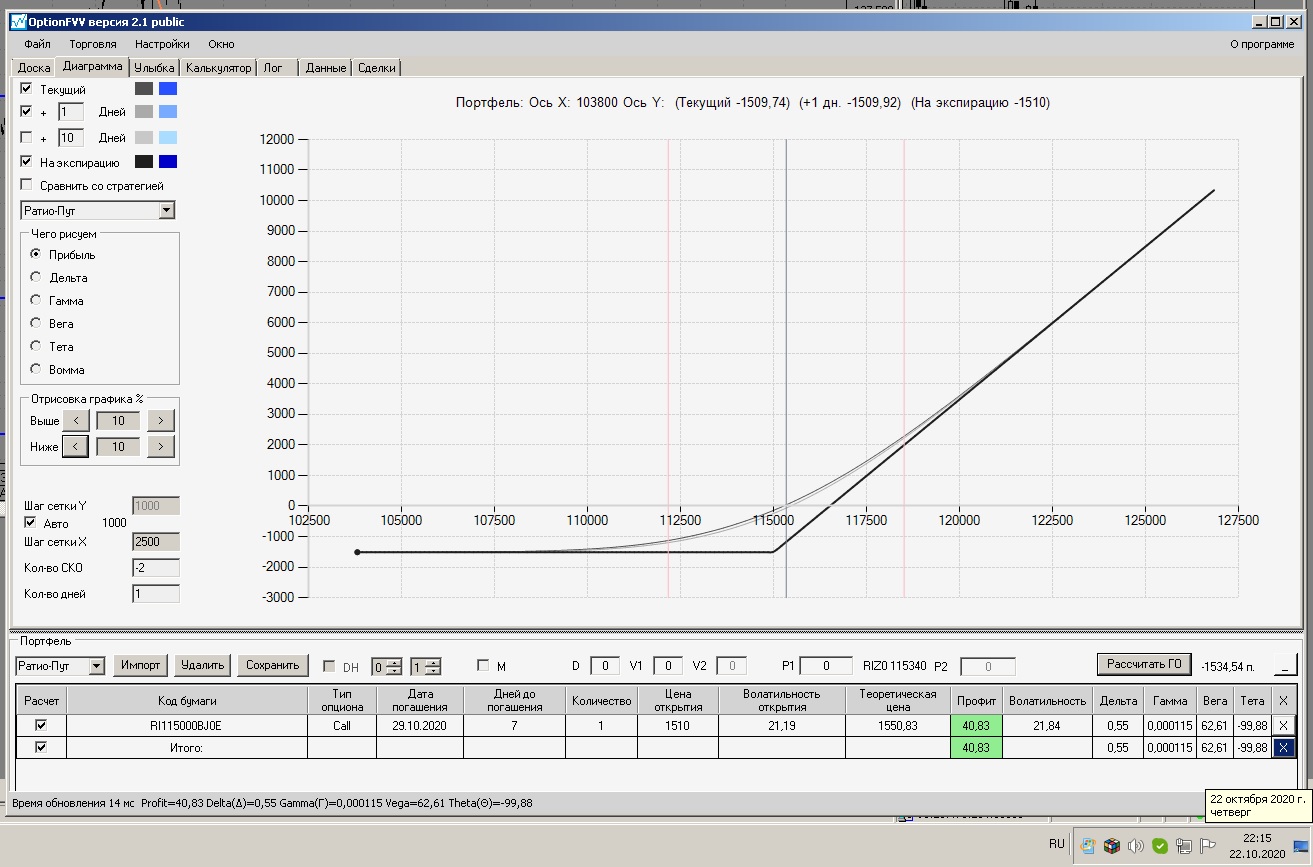Expand the Ратио-Пут dropdown in Портфель panel
The height and width of the screenshot is (867, 1313).
[96, 666]
